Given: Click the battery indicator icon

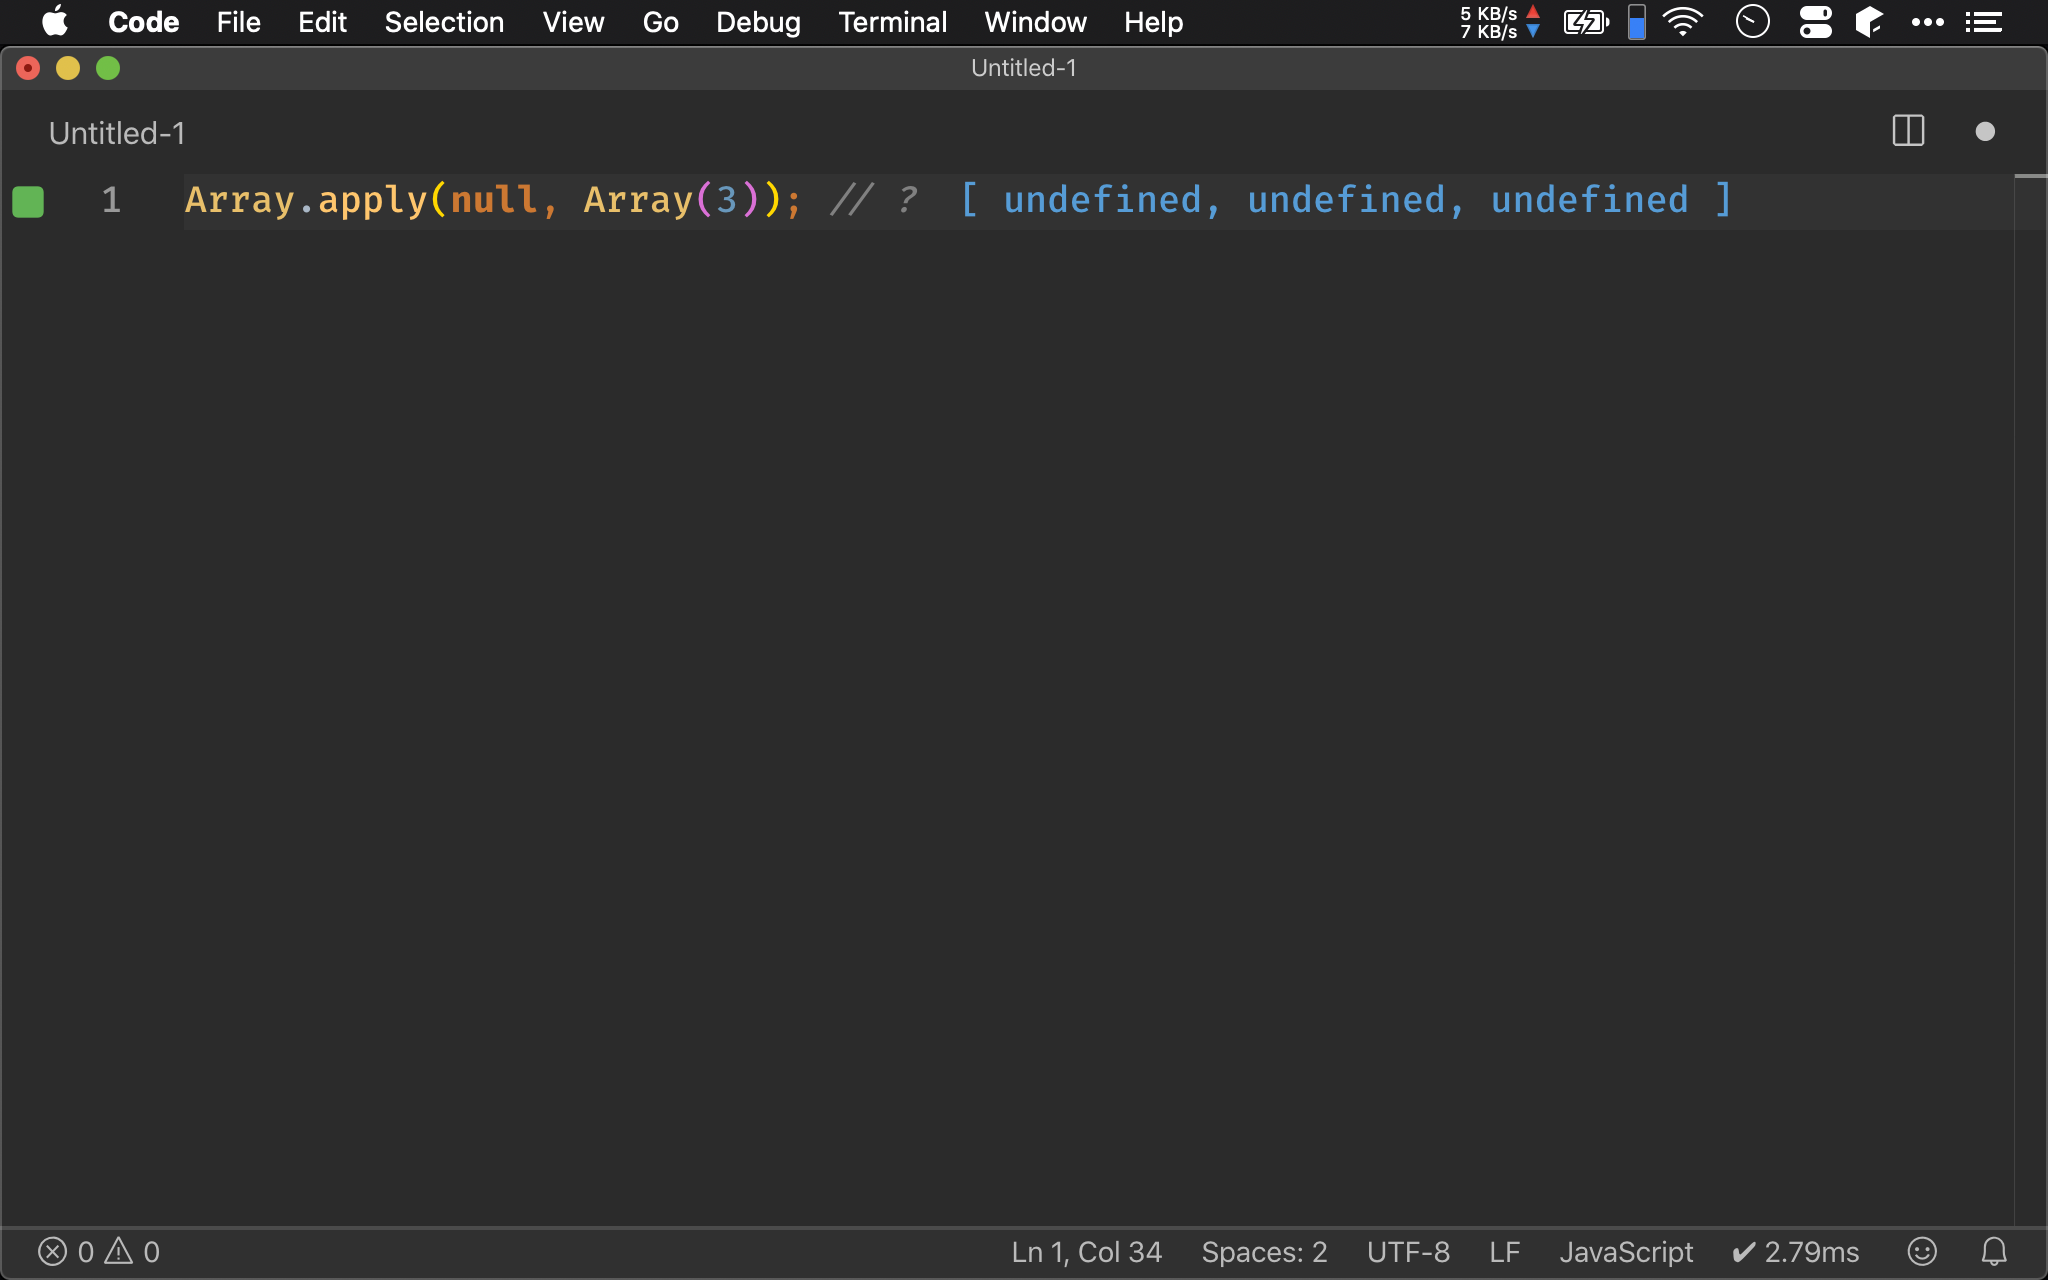Looking at the screenshot, I should point(1585,22).
